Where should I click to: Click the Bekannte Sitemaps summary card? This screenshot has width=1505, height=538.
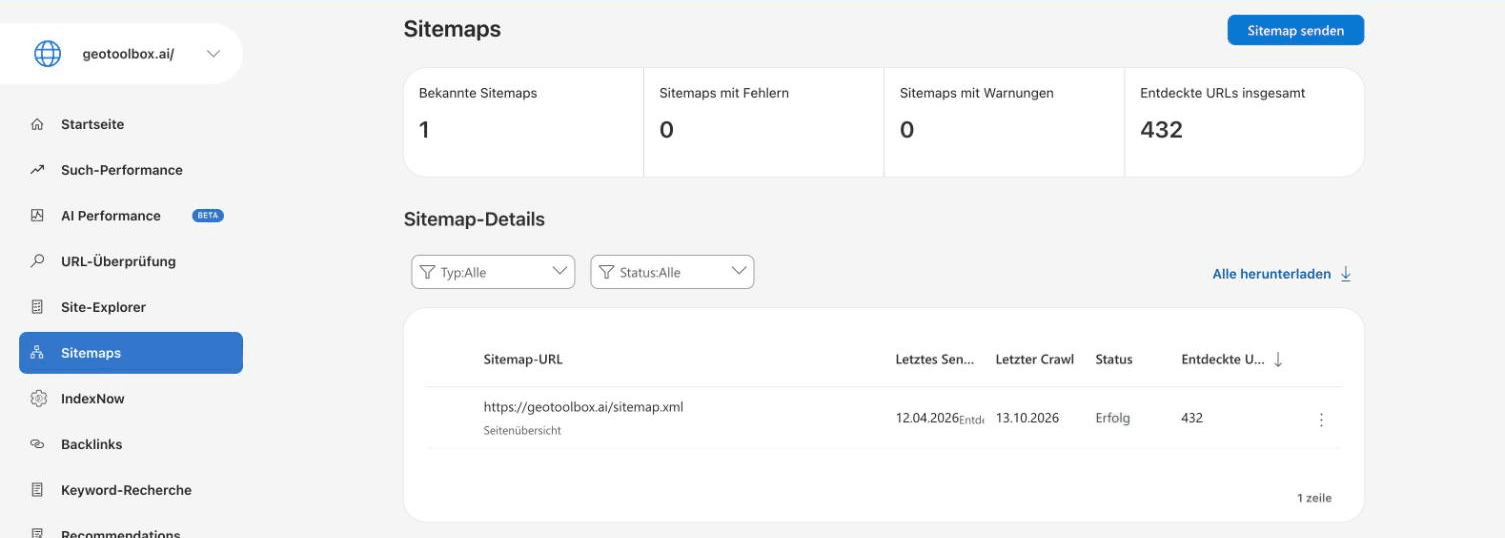[x=523, y=122]
